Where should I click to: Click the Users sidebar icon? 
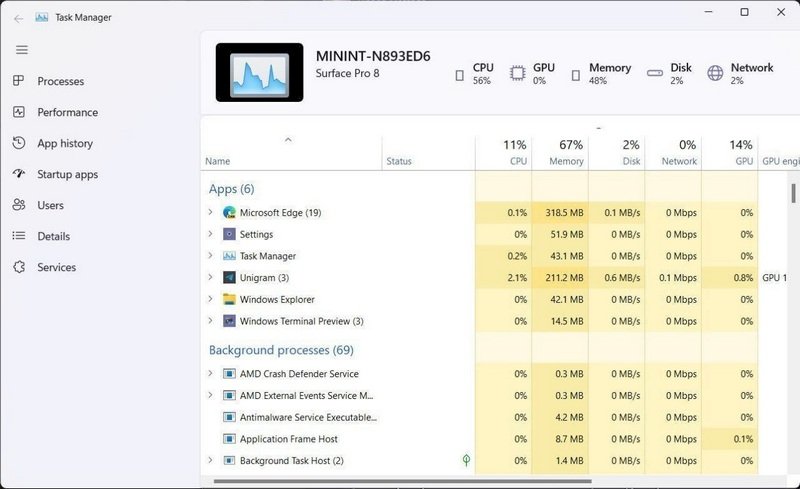pos(19,205)
